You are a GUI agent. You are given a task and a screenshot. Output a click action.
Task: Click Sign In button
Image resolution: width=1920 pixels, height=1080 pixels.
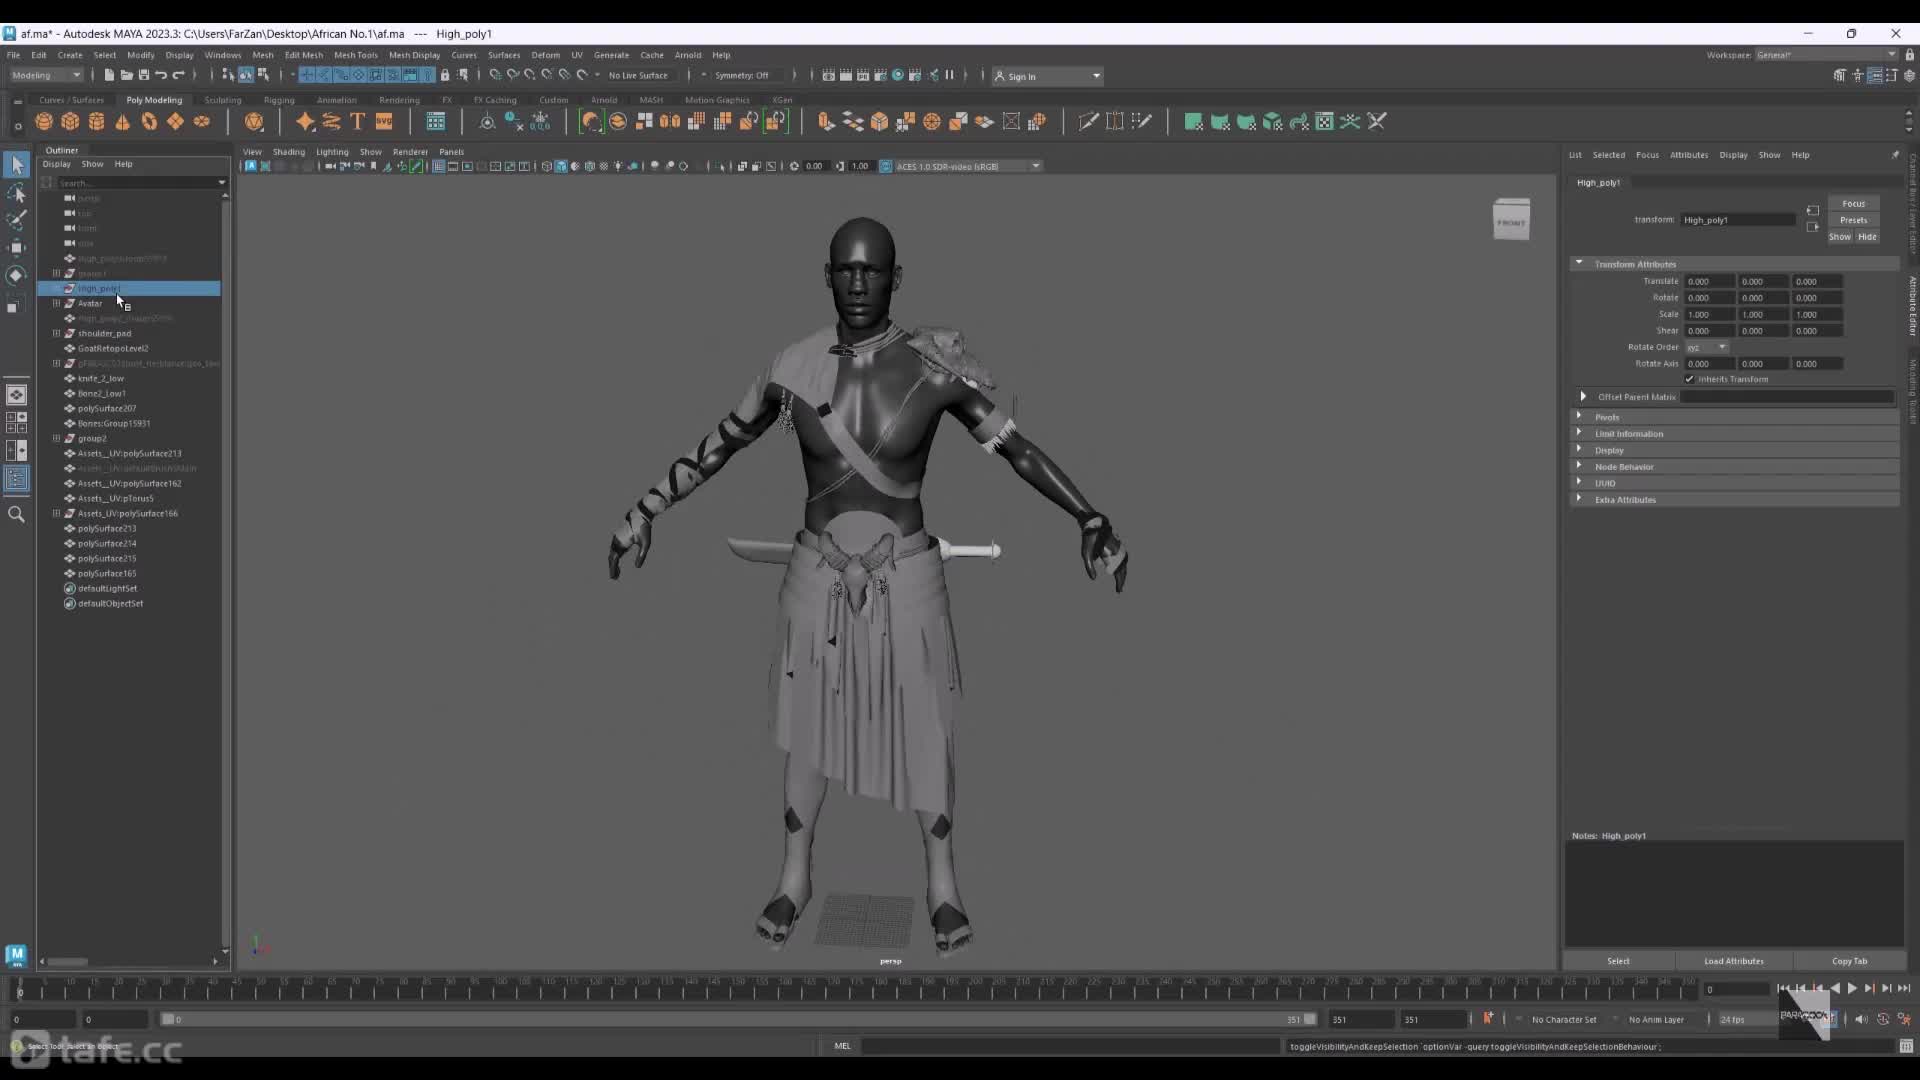pyautogui.click(x=1047, y=76)
